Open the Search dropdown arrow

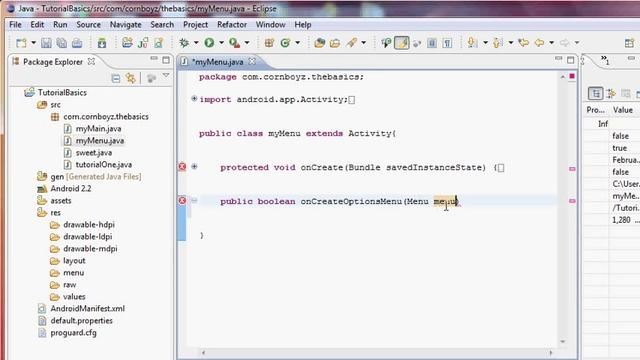coord(364,42)
